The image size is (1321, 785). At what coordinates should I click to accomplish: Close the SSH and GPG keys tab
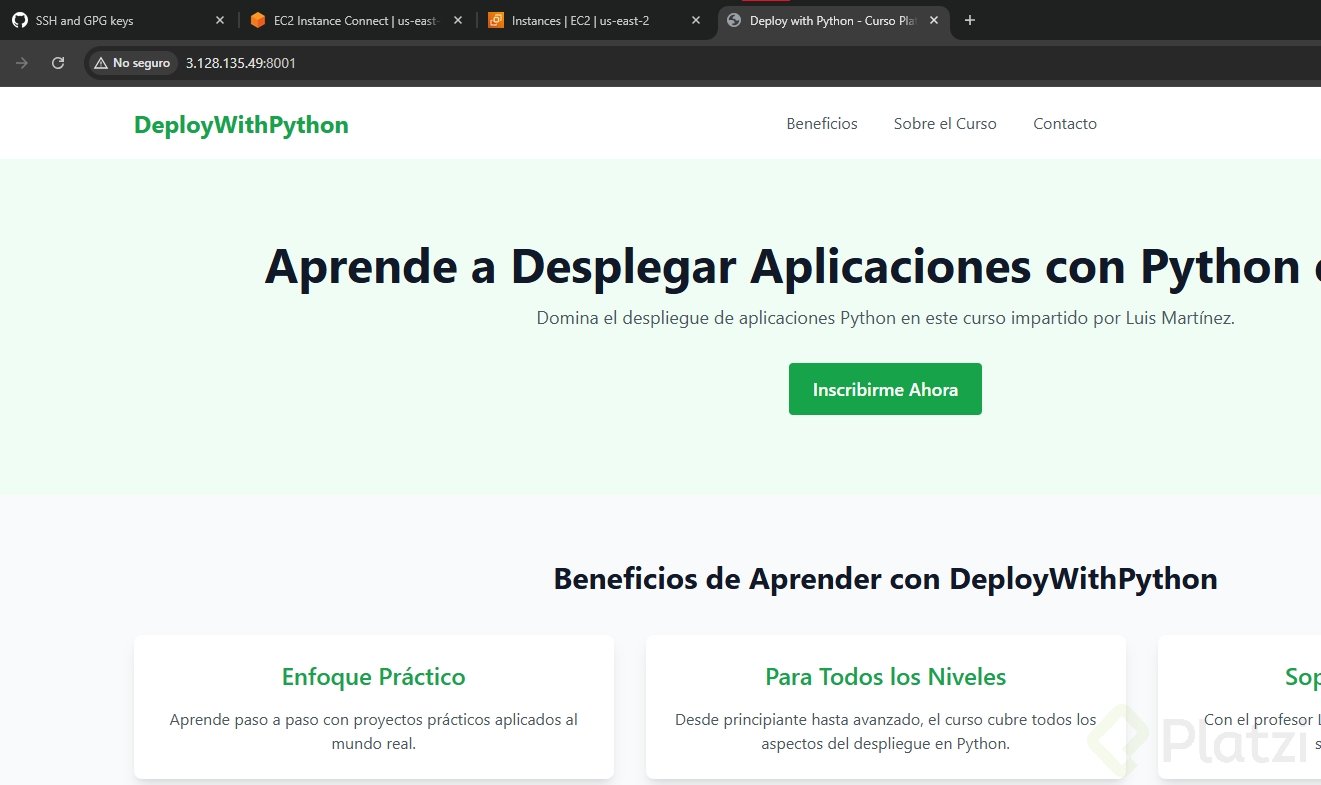(220, 20)
